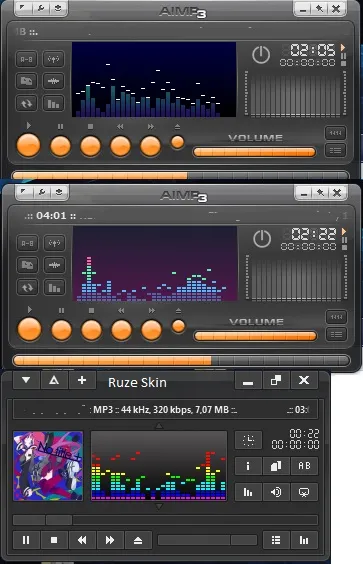
Task: Click the No title album art thumbnail
Action: [x=48, y=466]
